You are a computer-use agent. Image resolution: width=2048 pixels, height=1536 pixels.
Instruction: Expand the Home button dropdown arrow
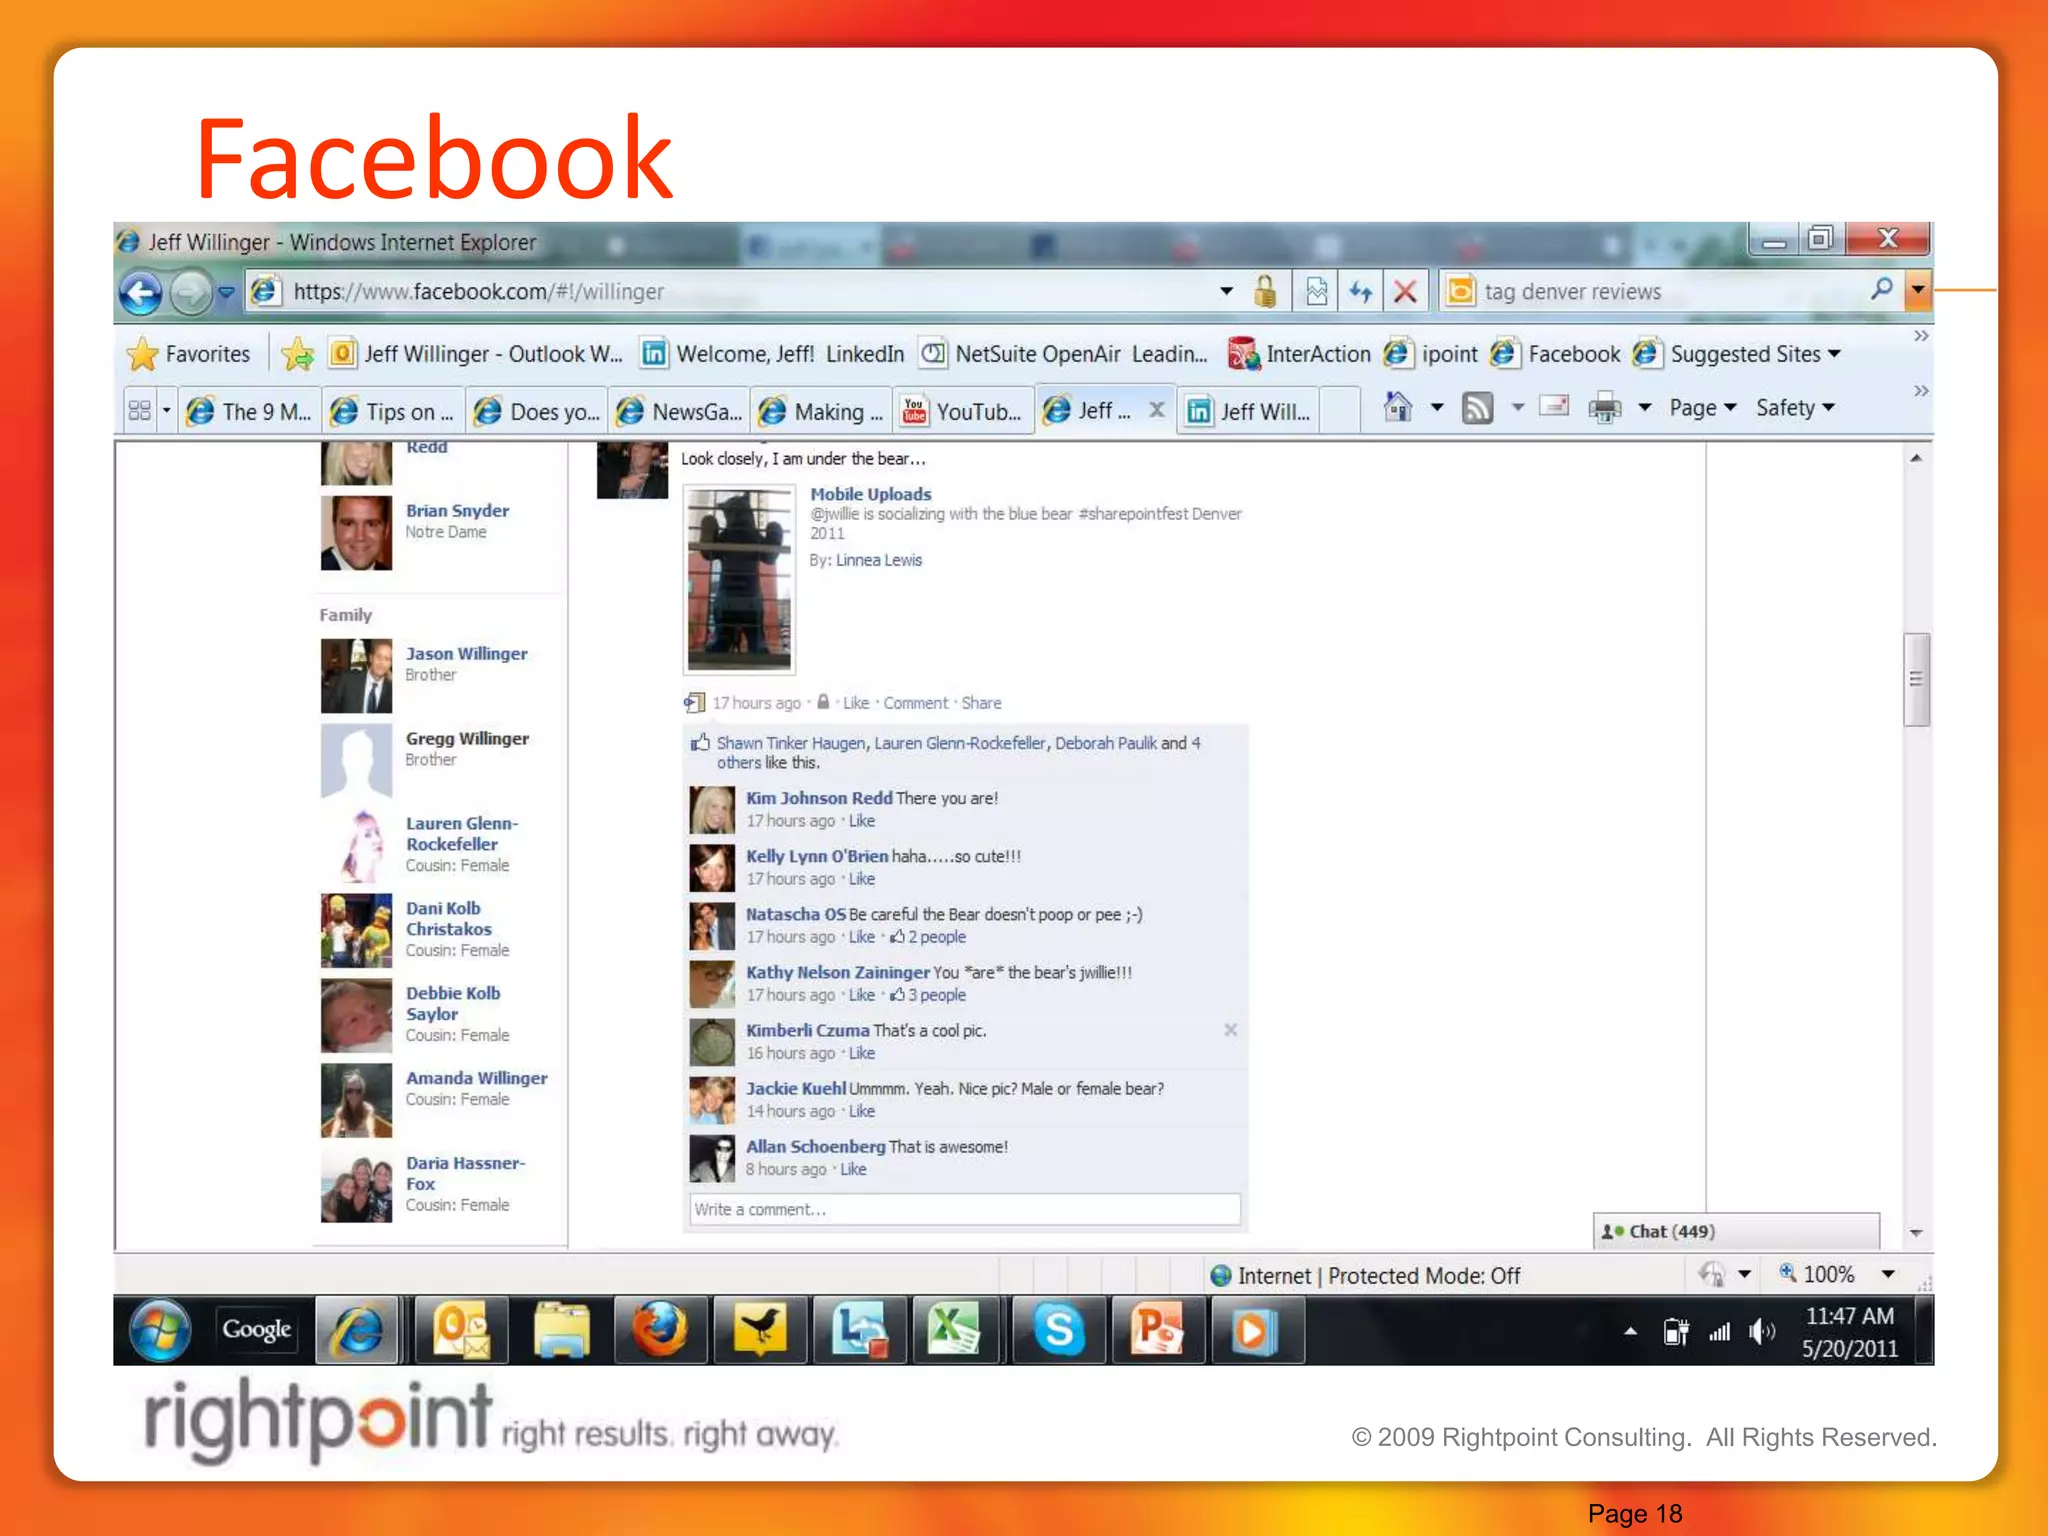1437,407
